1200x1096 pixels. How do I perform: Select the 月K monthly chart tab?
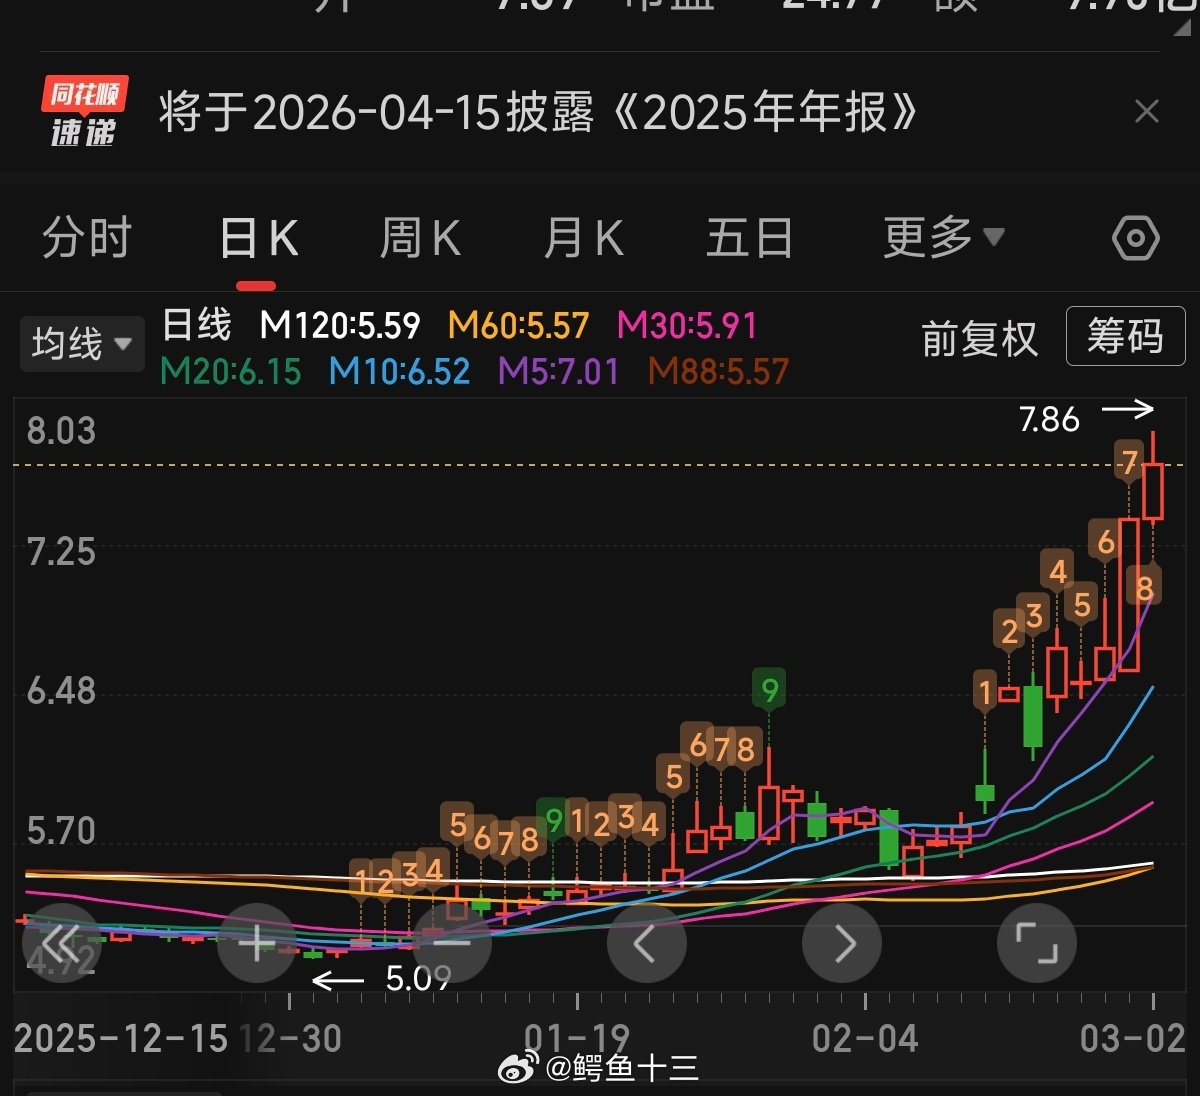(583, 238)
